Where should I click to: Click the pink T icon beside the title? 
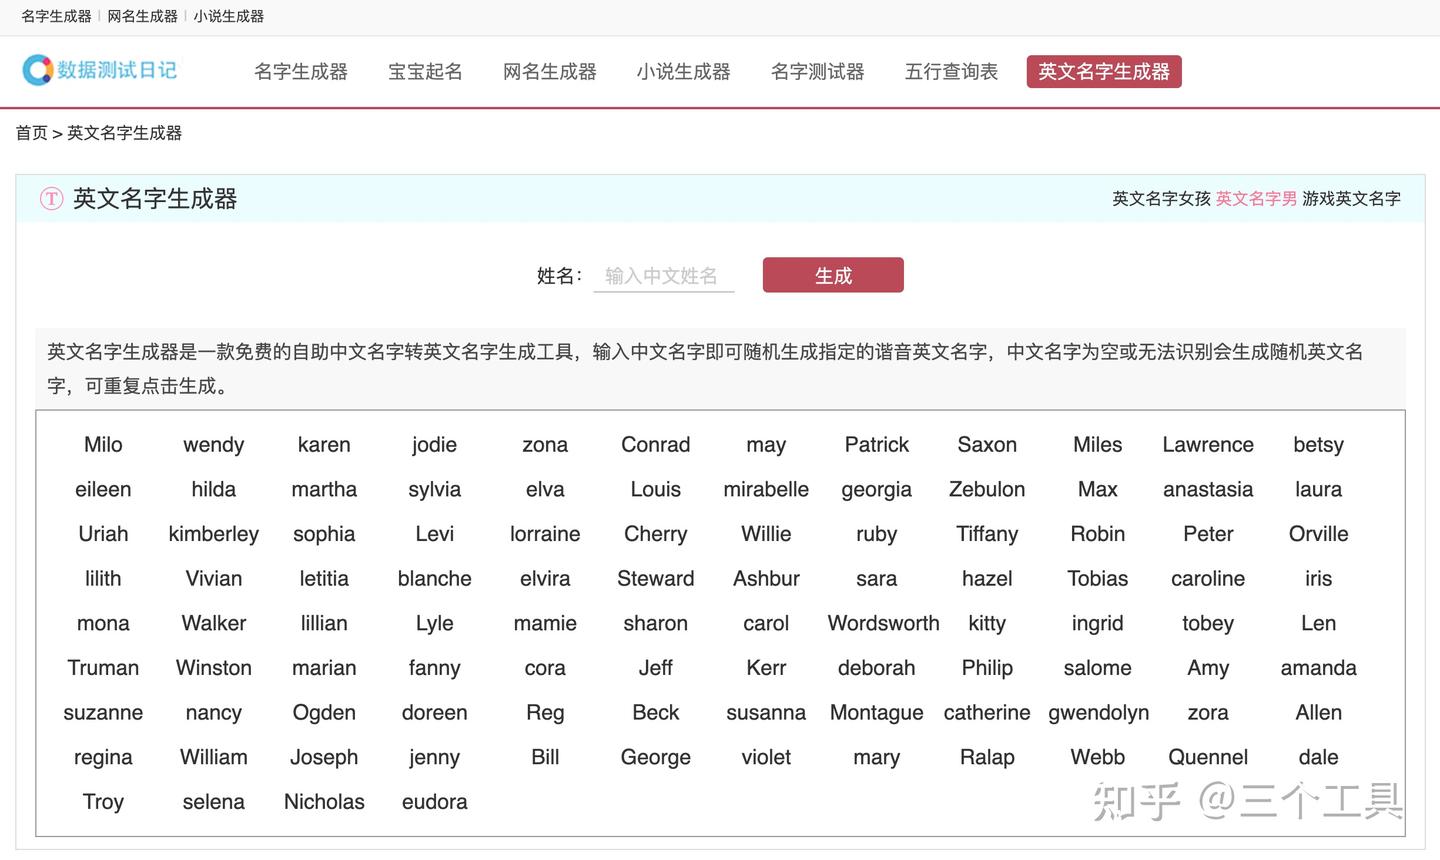[x=51, y=199]
